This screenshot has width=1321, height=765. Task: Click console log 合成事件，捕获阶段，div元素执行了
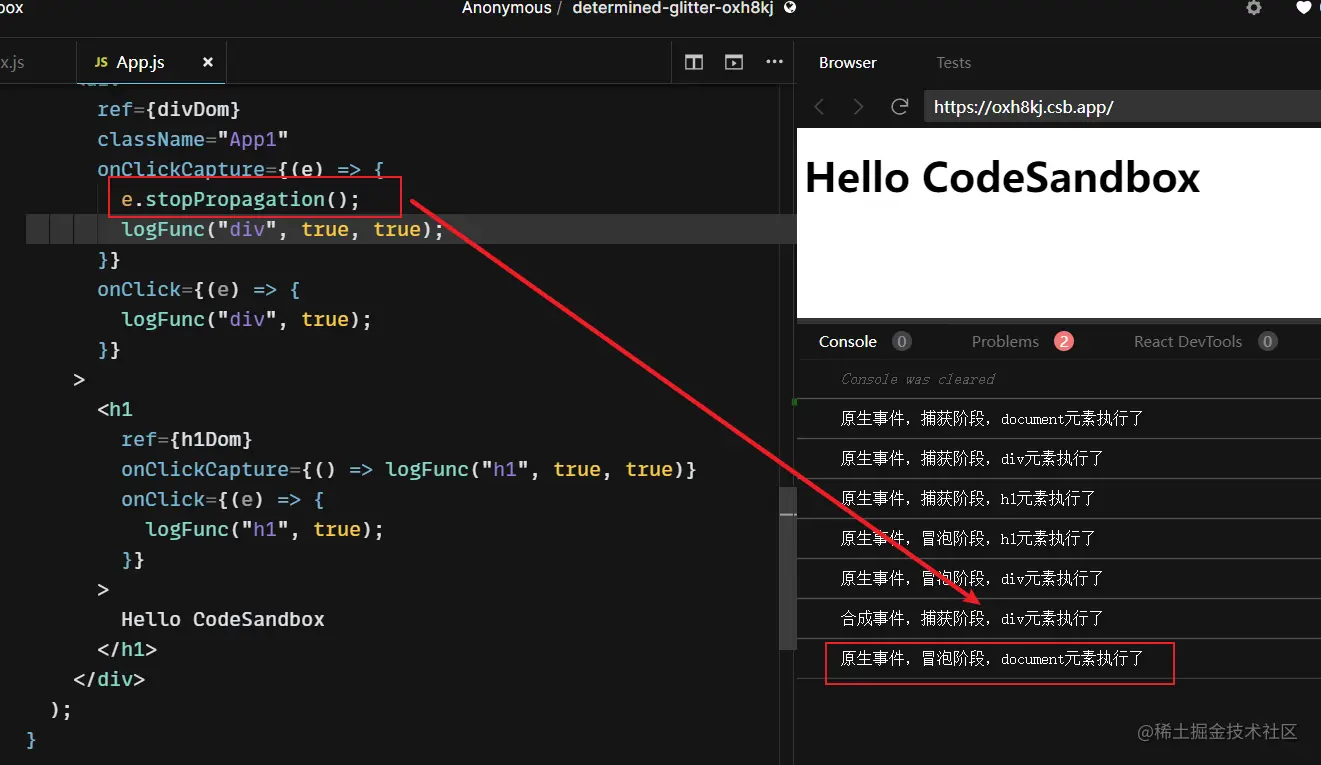tap(972, 619)
